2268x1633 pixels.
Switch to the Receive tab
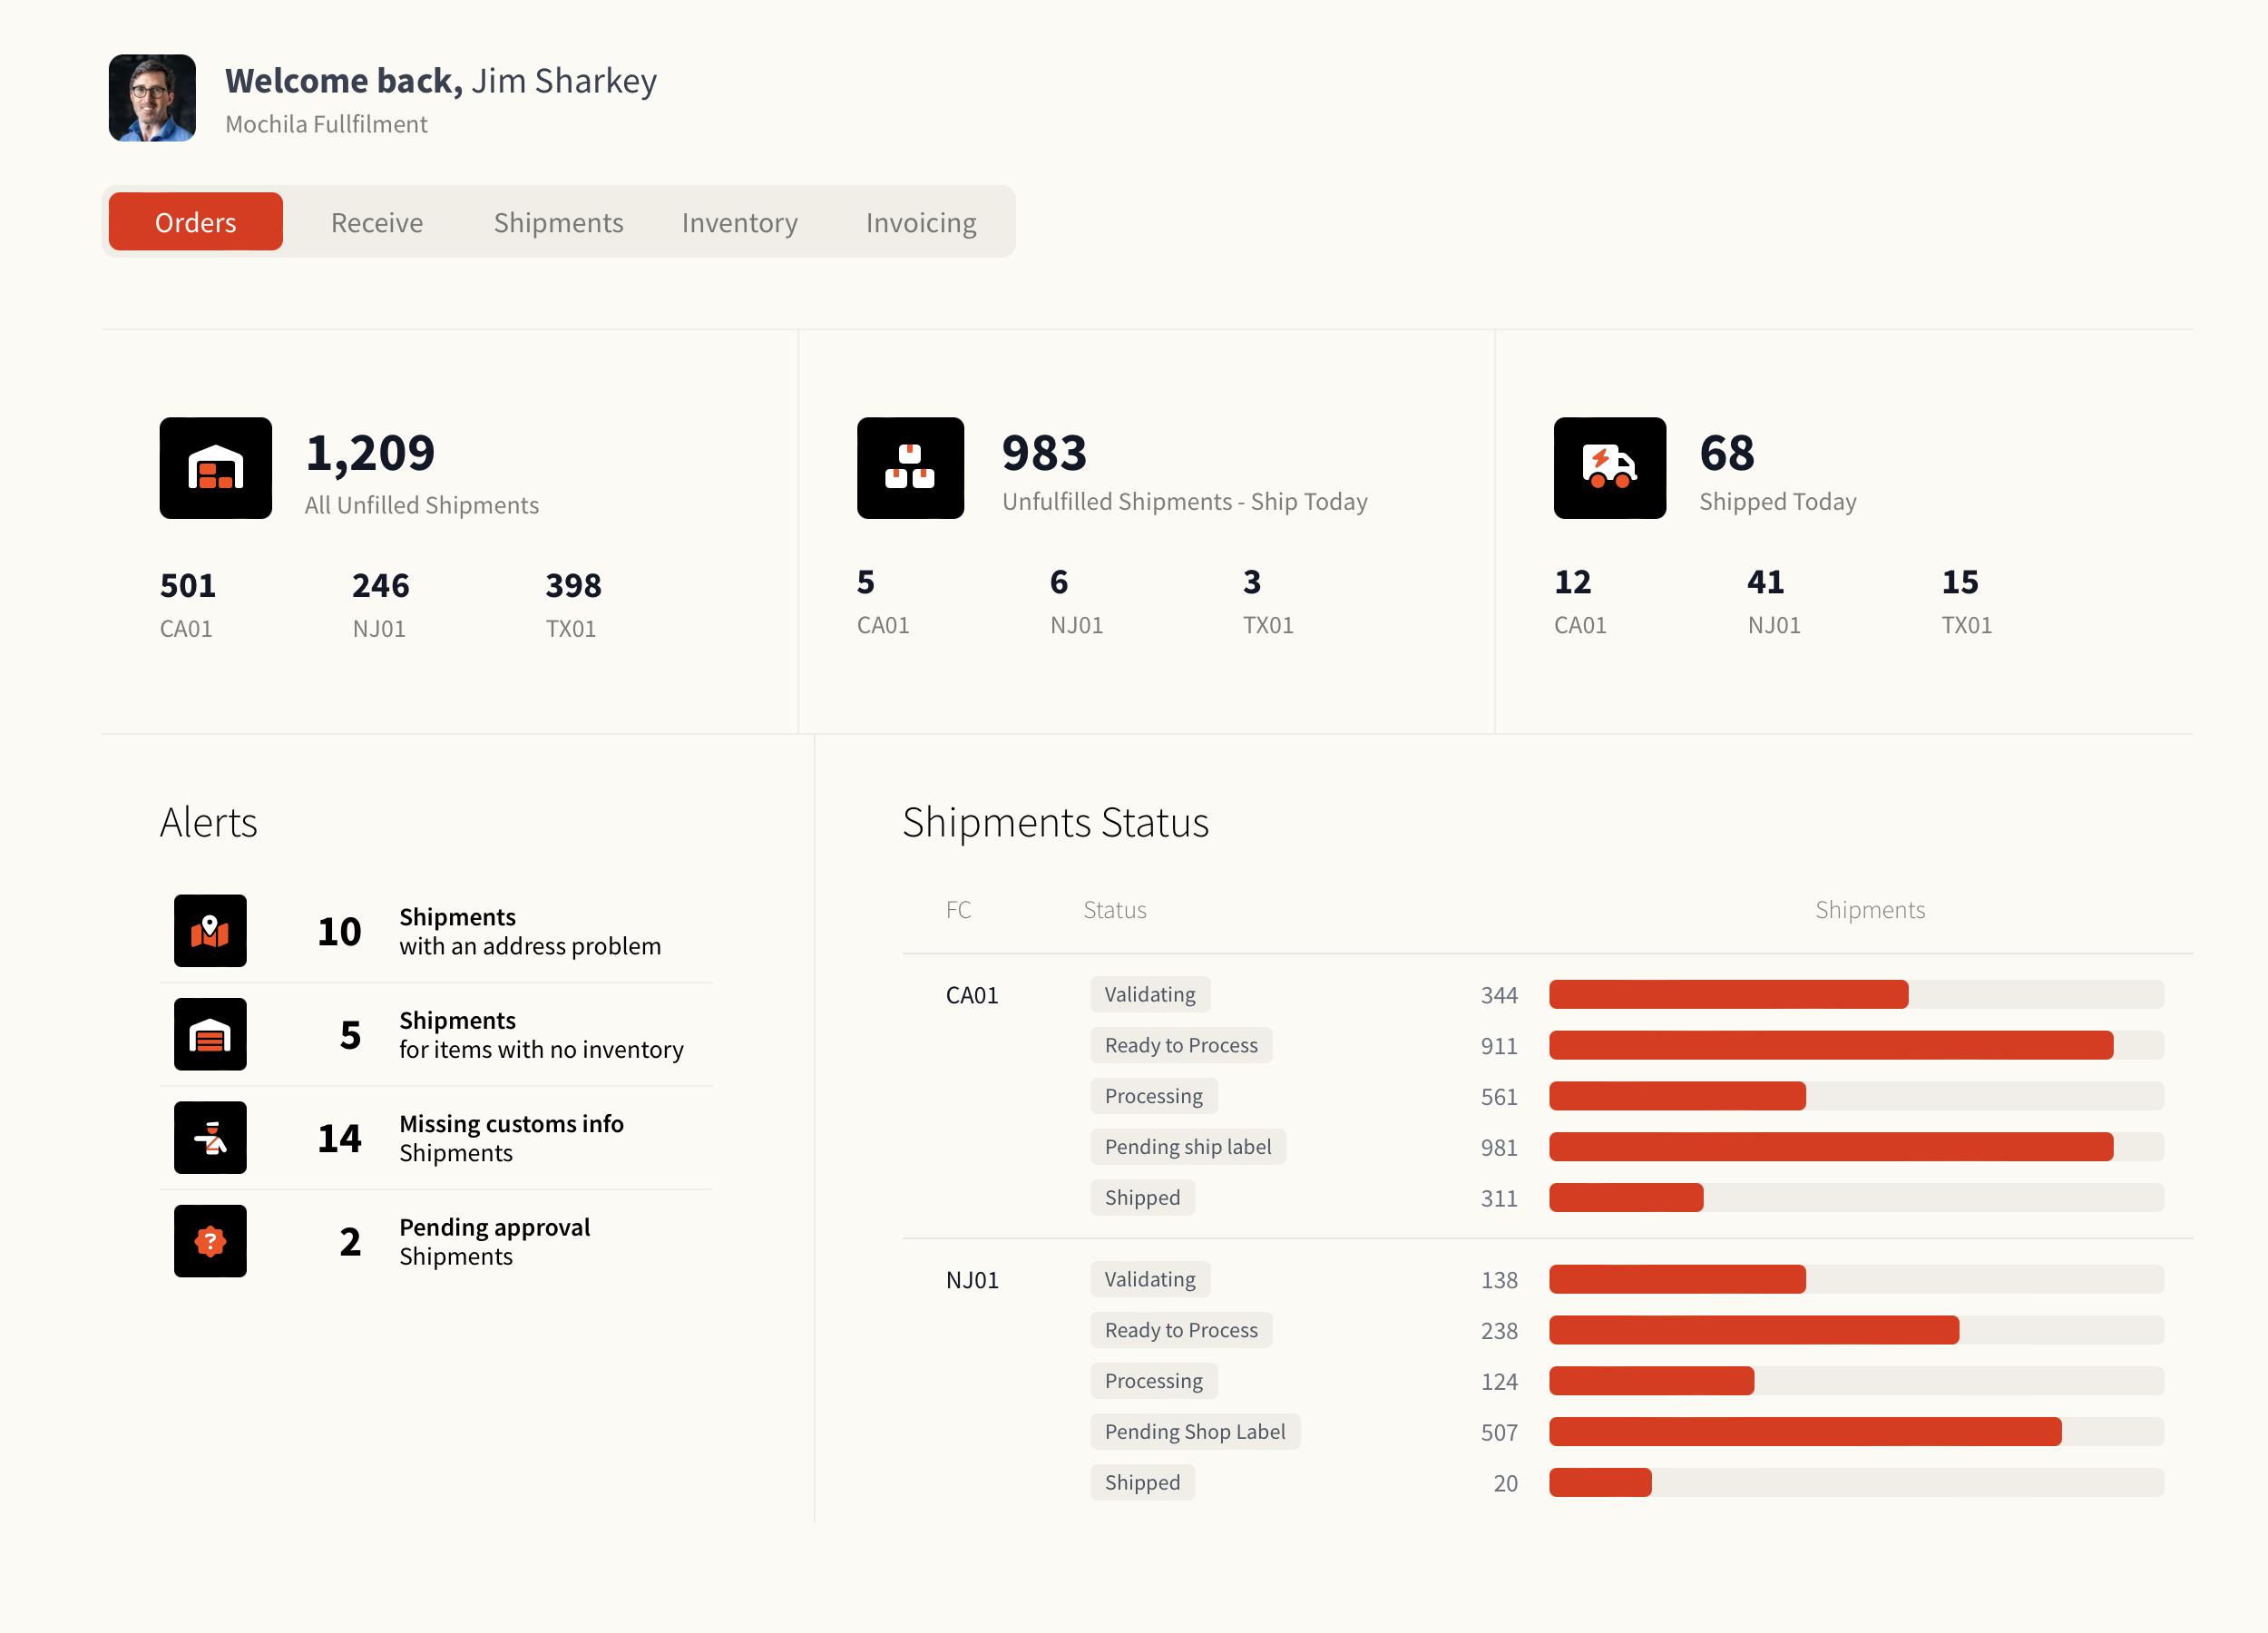pyautogui.click(x=377, y=222)
